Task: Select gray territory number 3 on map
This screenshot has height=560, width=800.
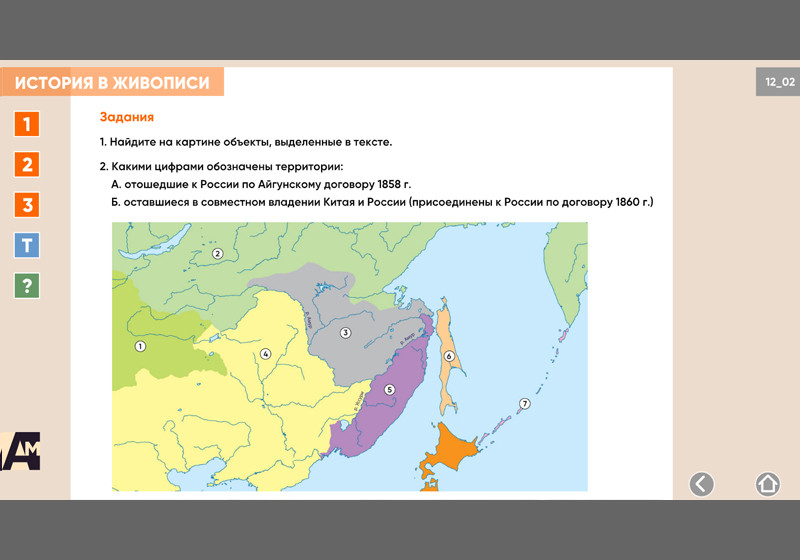Action: [345, 332]
